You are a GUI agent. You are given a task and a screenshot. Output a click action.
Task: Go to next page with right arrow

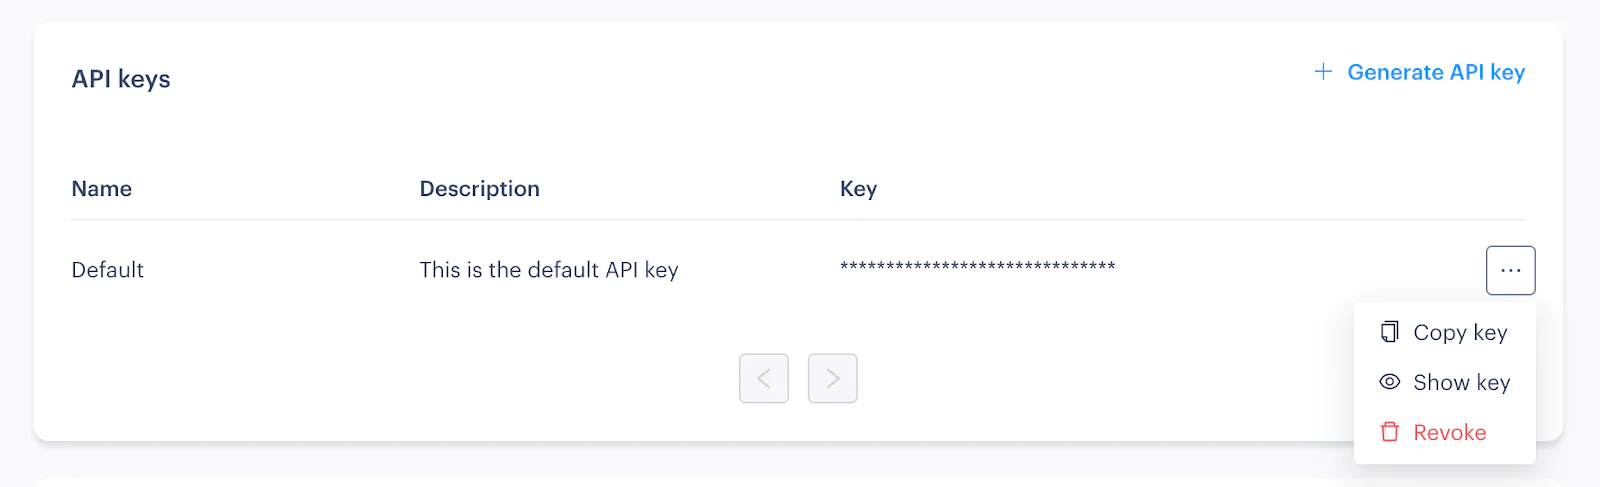click(x=833, y=378)
